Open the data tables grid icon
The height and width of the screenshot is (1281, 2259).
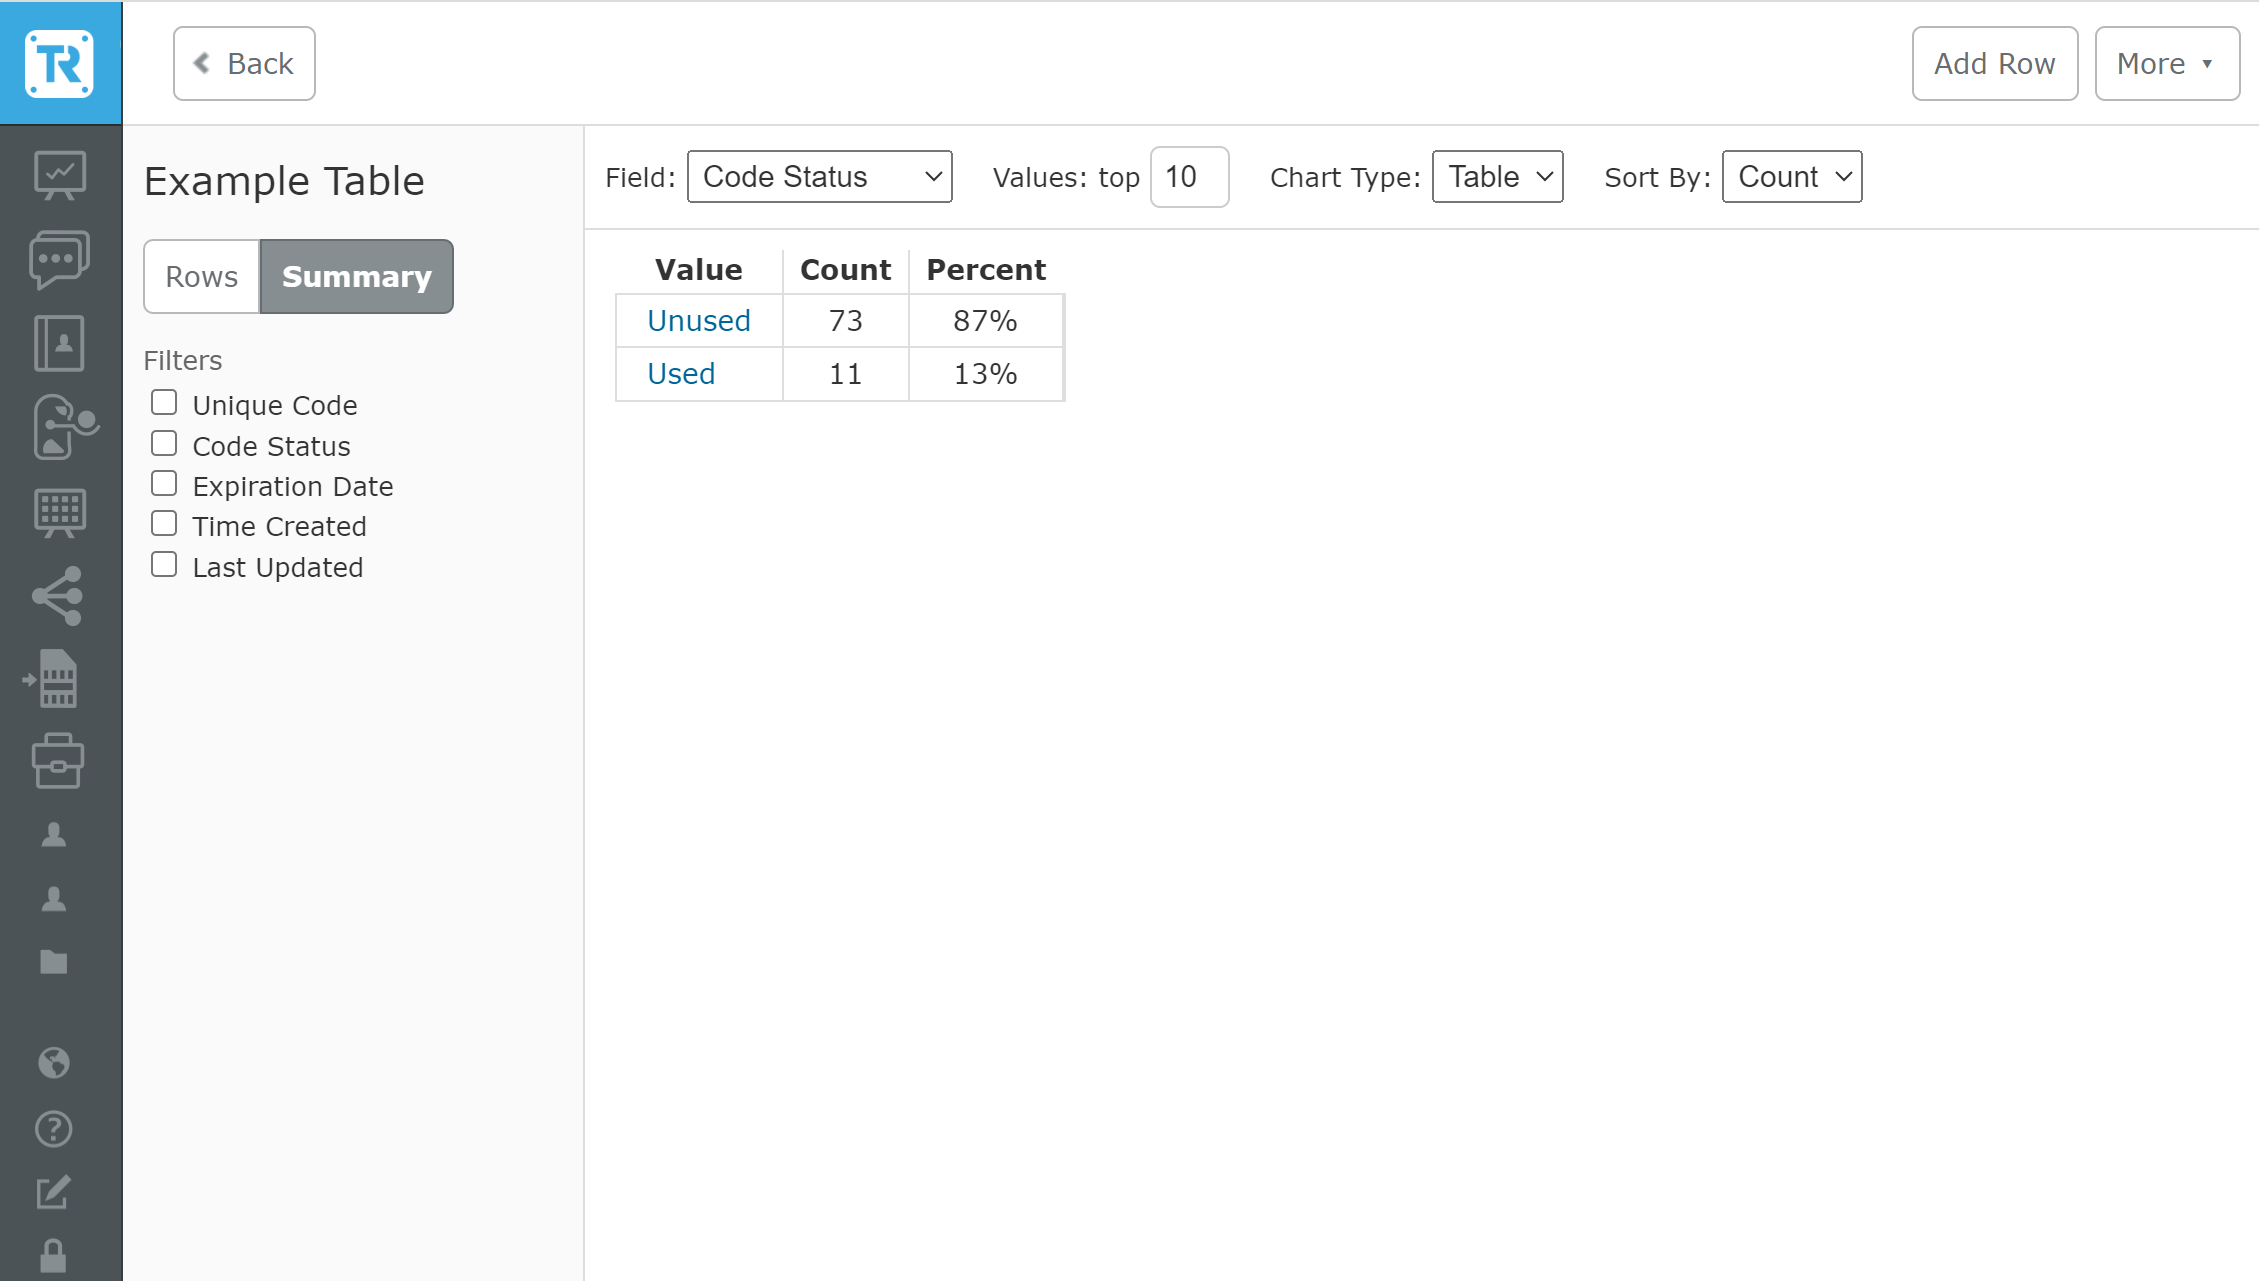point(60,513)
